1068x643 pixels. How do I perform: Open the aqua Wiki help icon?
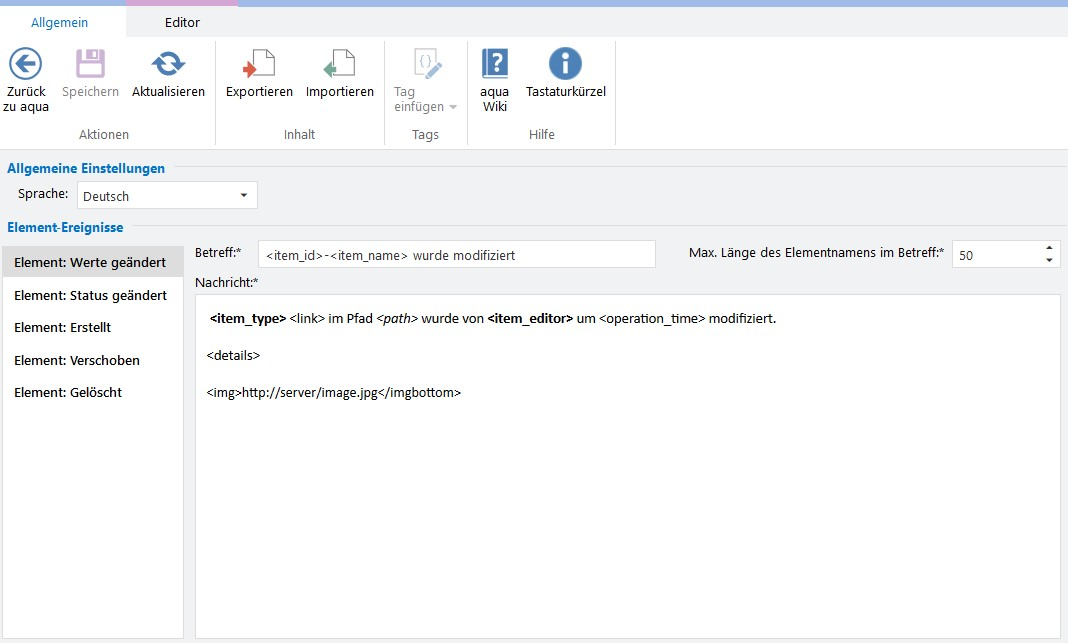tap(495, 64)
